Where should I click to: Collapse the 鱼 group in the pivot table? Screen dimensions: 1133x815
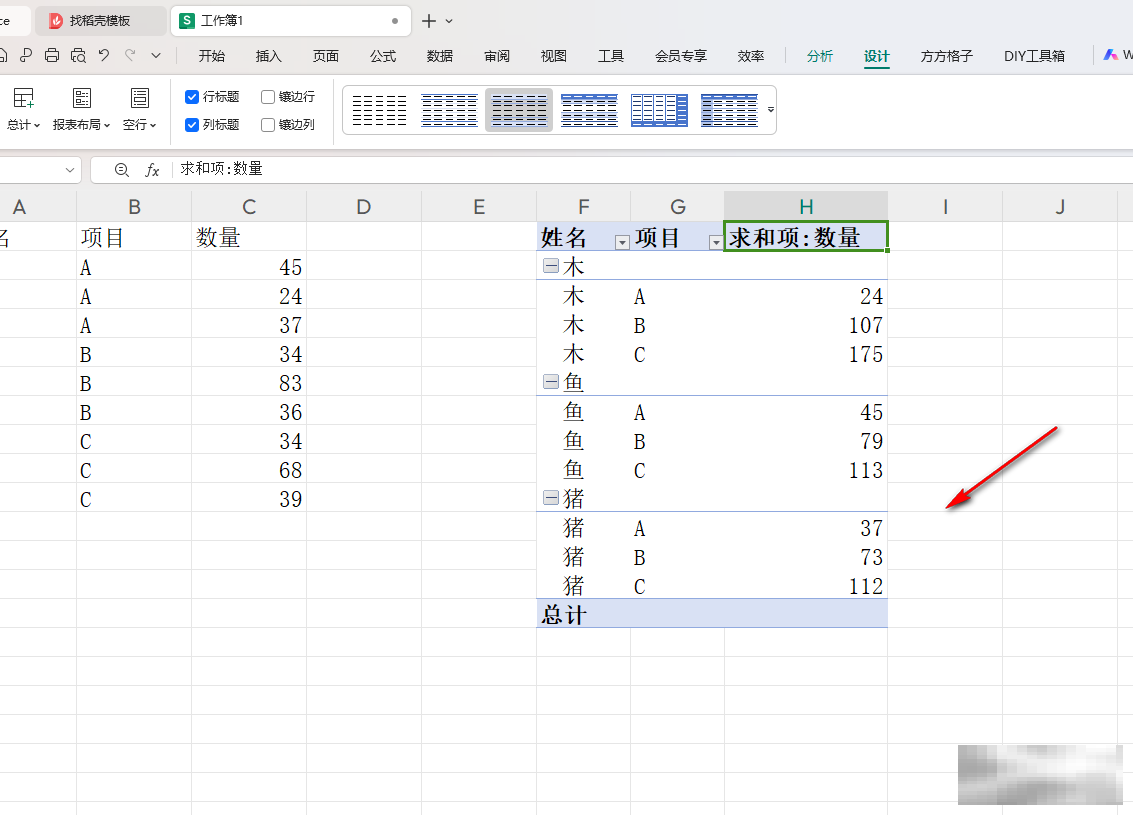coord(551,381)
